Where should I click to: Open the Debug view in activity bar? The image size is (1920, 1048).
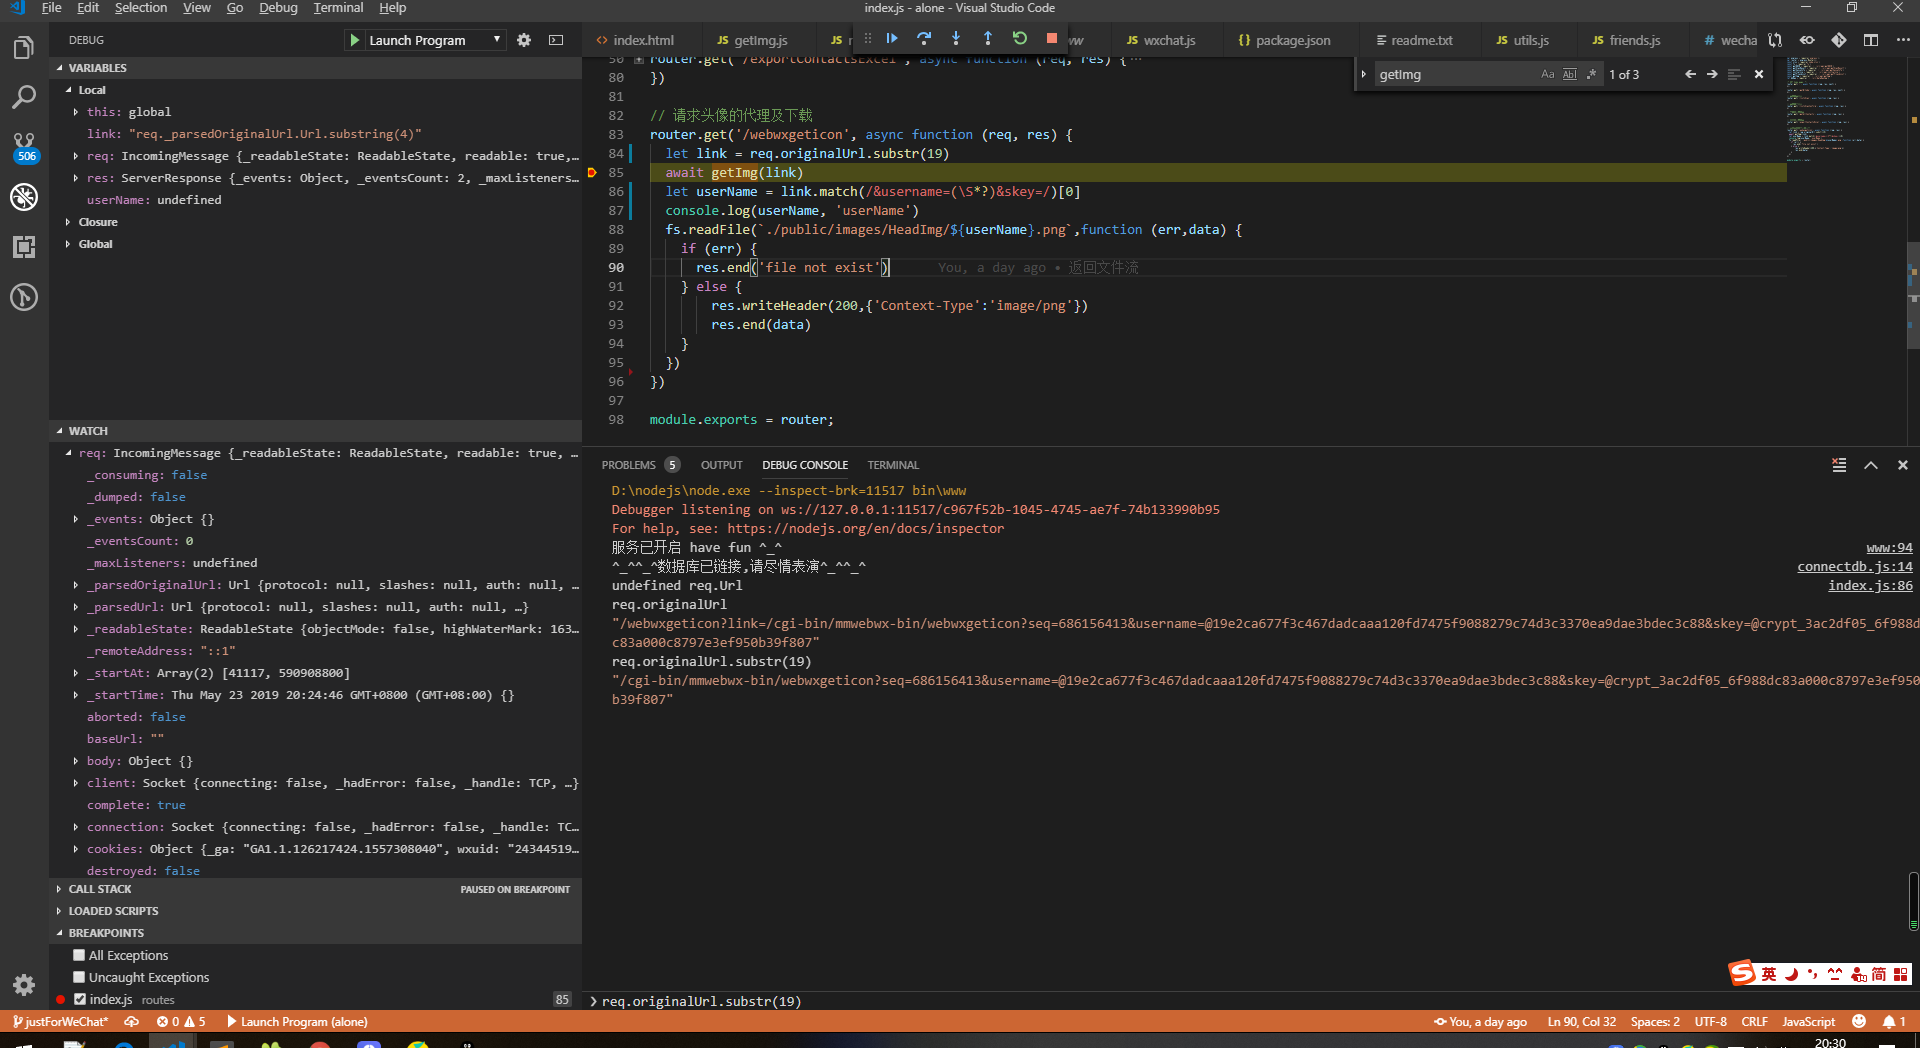coord(24,197)
